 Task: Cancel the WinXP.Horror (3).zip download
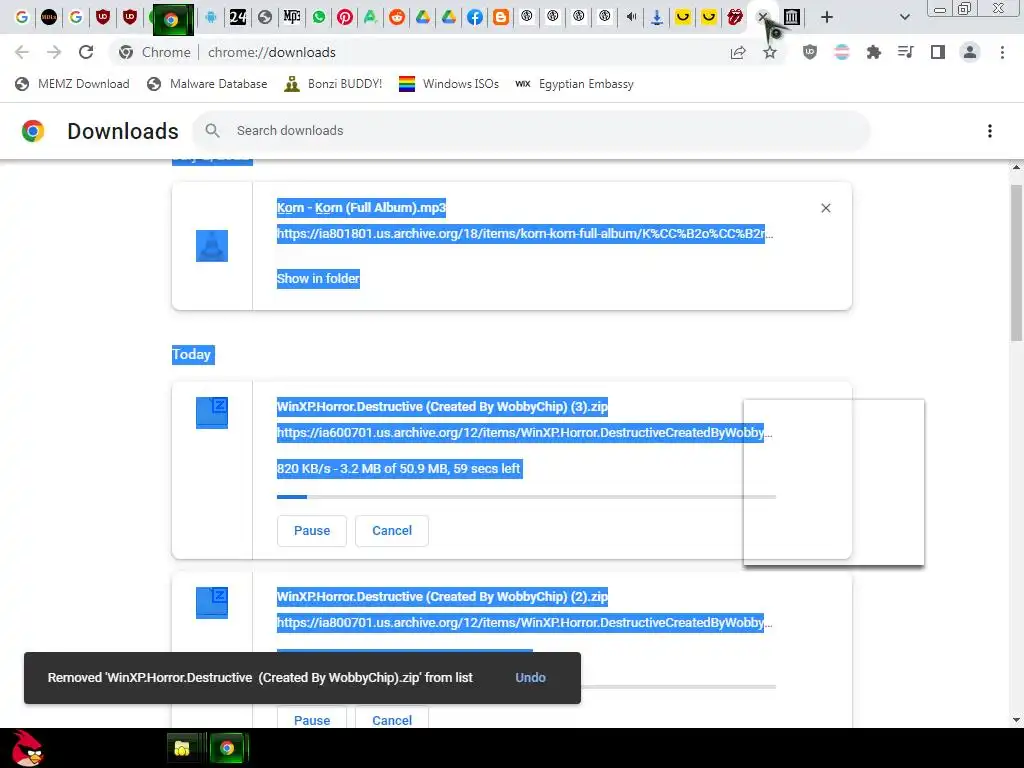click(392, 531)
